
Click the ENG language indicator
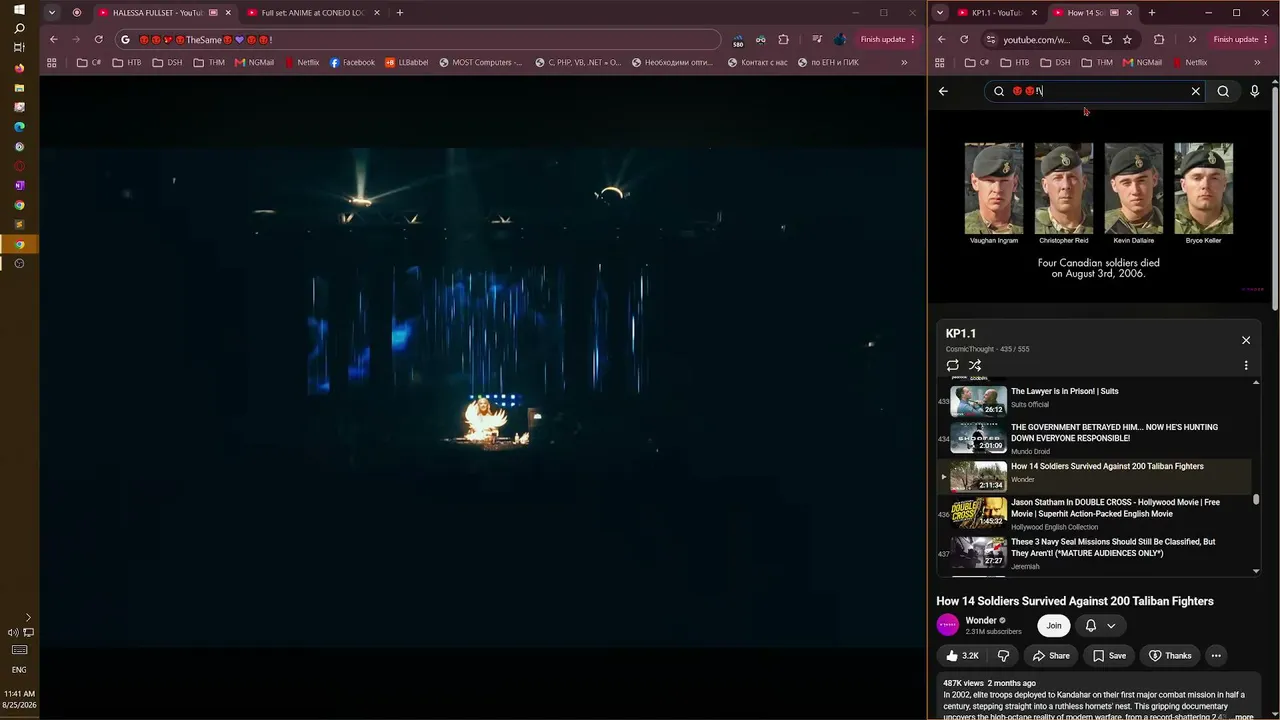pos(19,670)
